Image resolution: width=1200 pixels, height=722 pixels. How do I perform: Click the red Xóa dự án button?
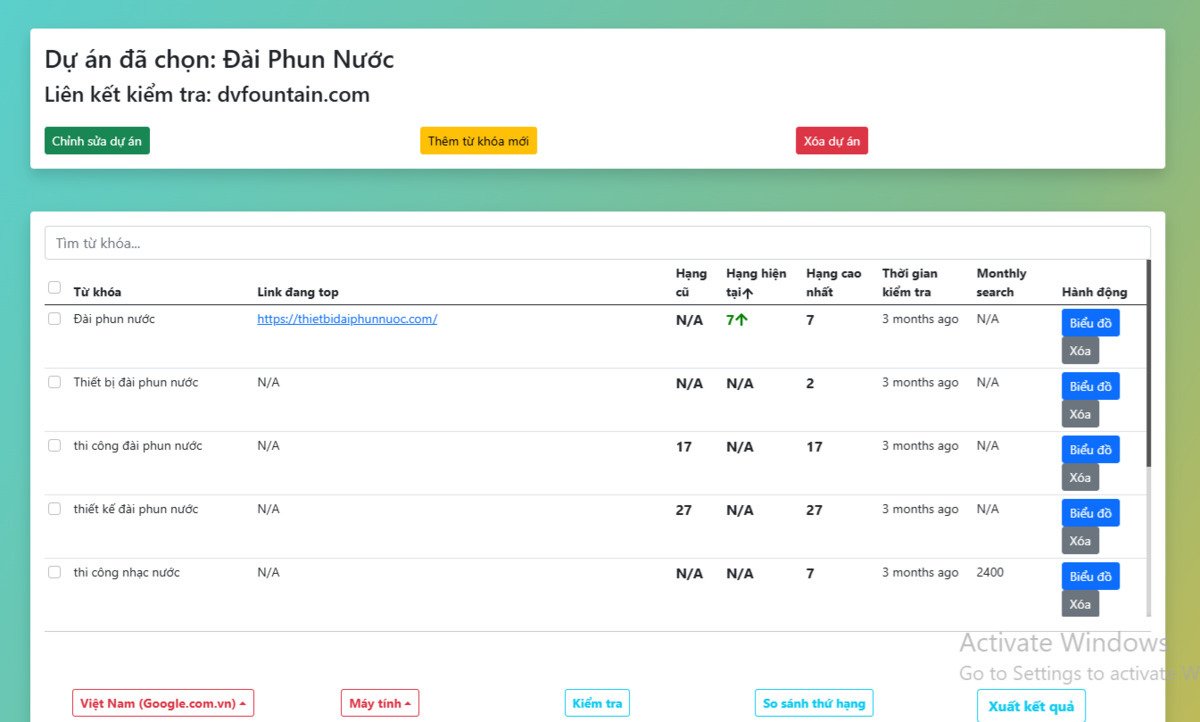pyautogui.click(x=831, y=141)
